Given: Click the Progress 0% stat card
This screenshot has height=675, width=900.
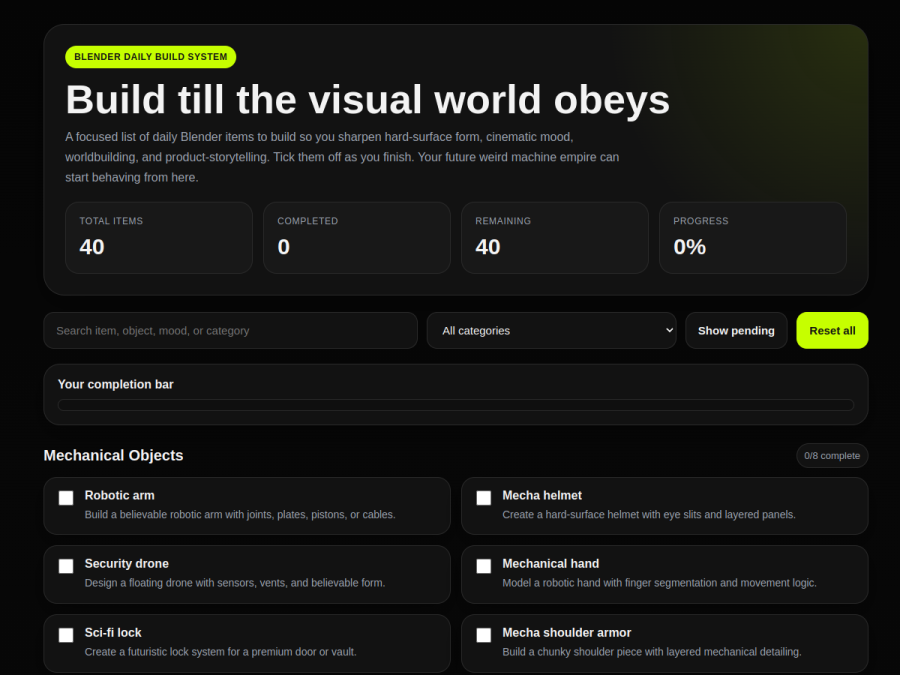Looking at the screenshot, I should coord(753,238).
